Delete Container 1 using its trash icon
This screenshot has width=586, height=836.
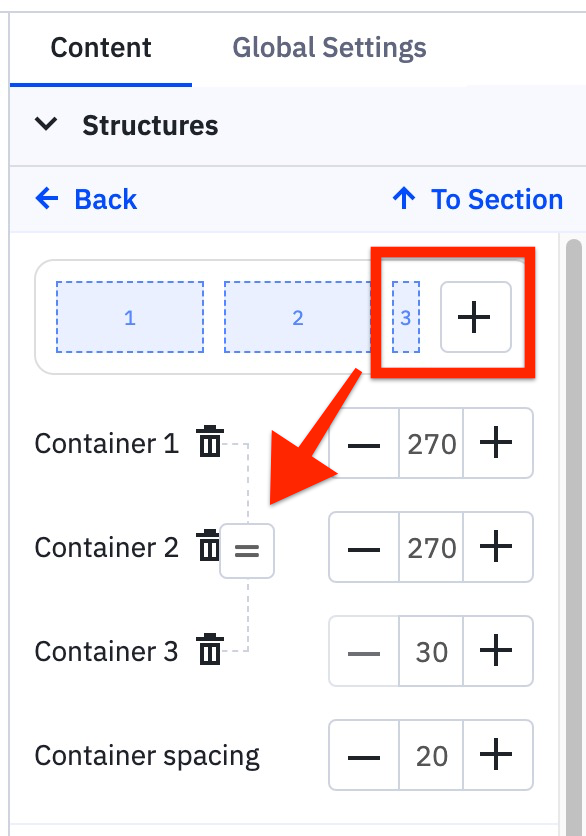pos(210,443)
